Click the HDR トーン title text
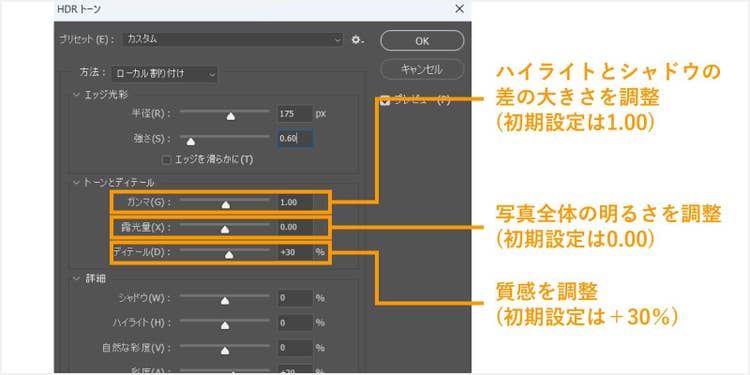 tap(79, 9)
